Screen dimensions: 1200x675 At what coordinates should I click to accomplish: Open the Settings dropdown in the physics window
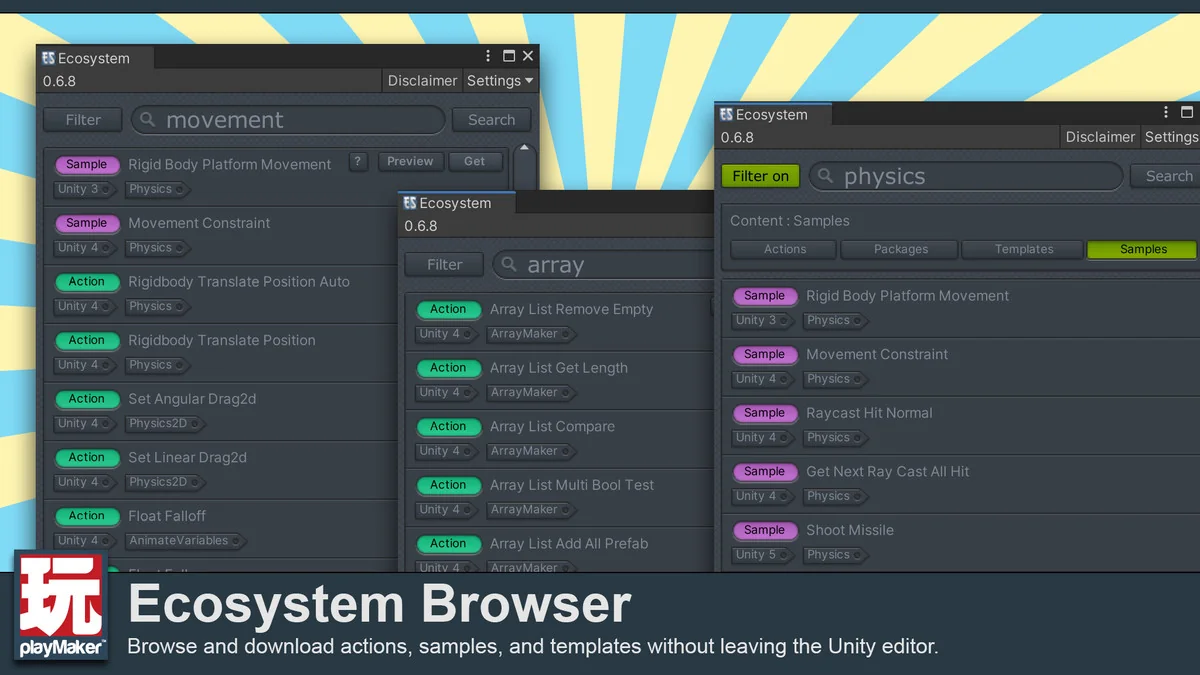[x=1171, y=137]
